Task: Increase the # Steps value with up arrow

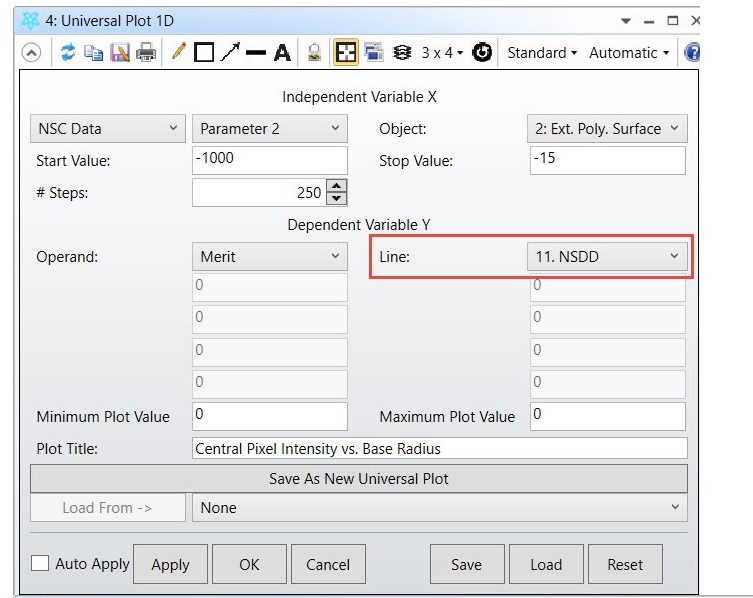Action: (x=337, y=186)
